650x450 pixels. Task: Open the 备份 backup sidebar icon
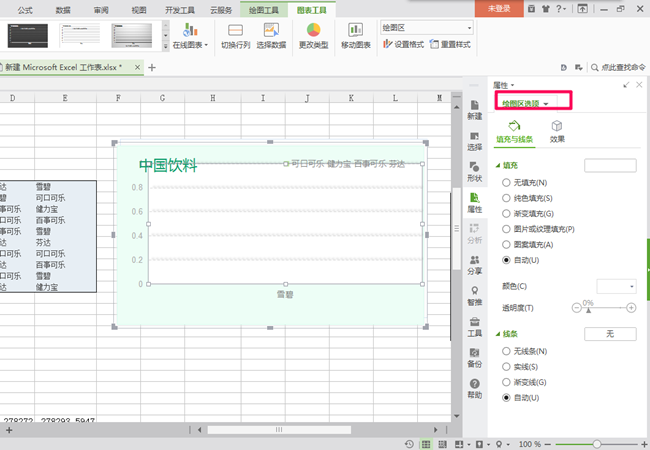475,358
